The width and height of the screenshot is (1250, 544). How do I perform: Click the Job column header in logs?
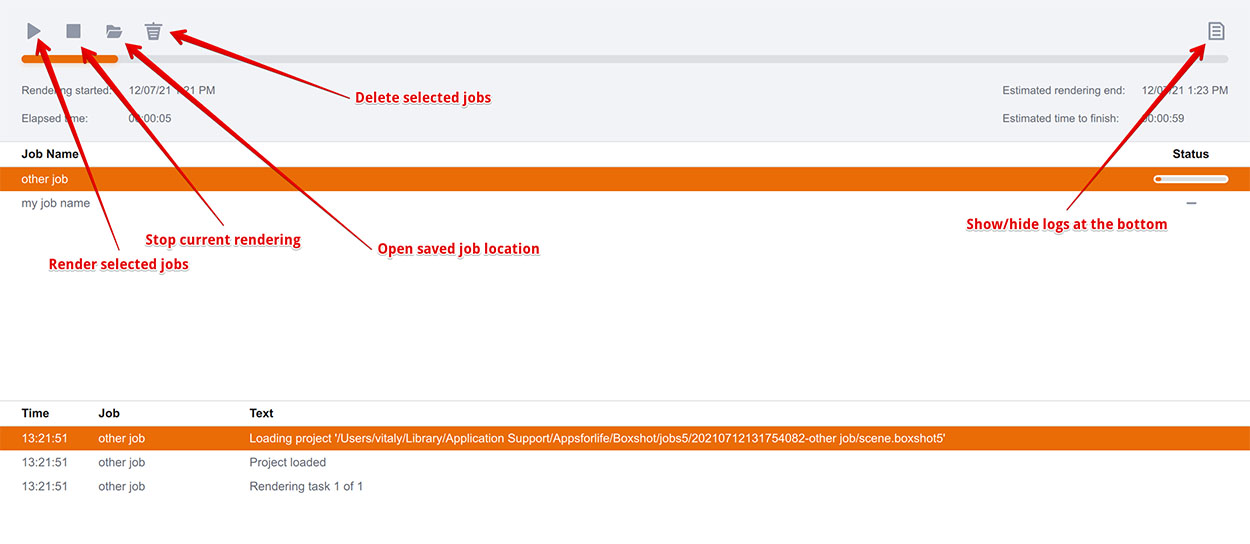pyautogui.click(x=109, y=413)
